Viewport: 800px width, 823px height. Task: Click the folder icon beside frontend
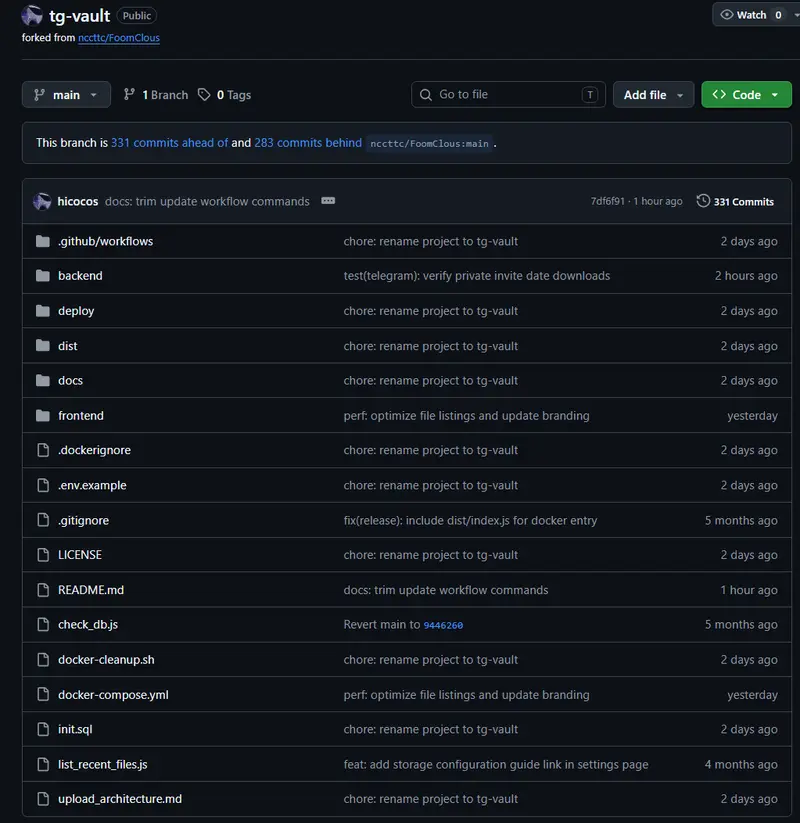(x=43, y=416)
